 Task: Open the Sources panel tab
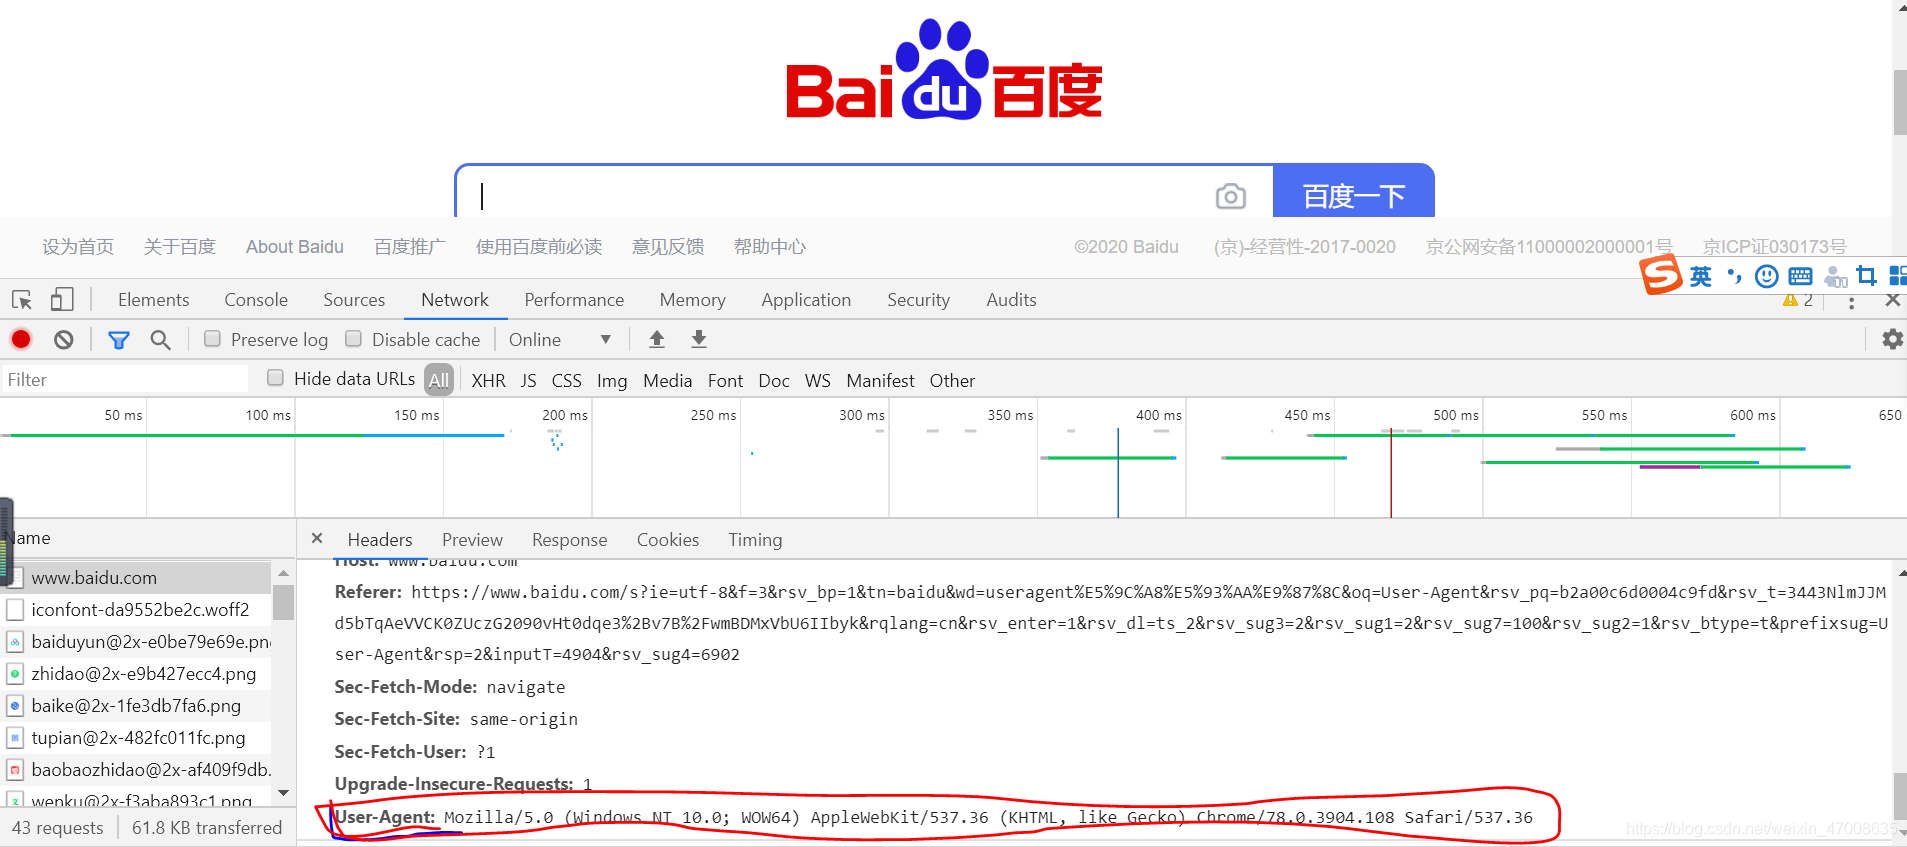pyautogui.click(x=354, y=300)
